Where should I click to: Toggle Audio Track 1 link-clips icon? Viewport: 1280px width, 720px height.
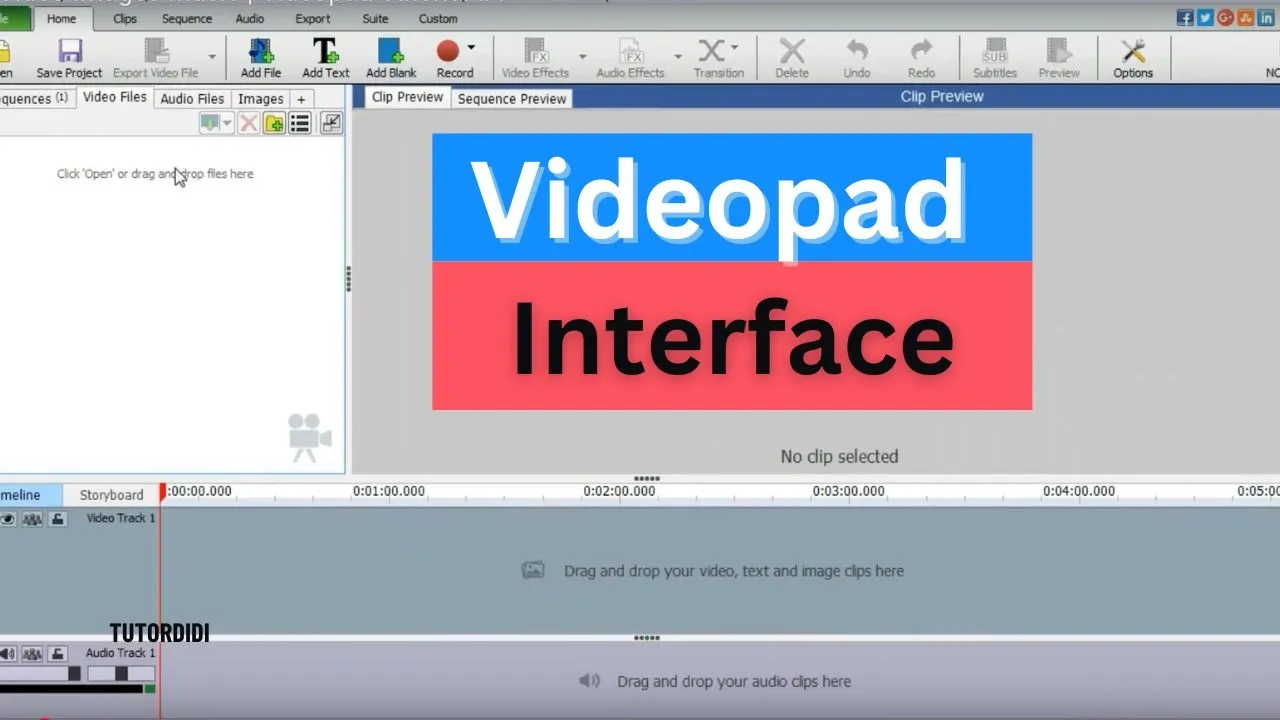(x=32, y=654)
